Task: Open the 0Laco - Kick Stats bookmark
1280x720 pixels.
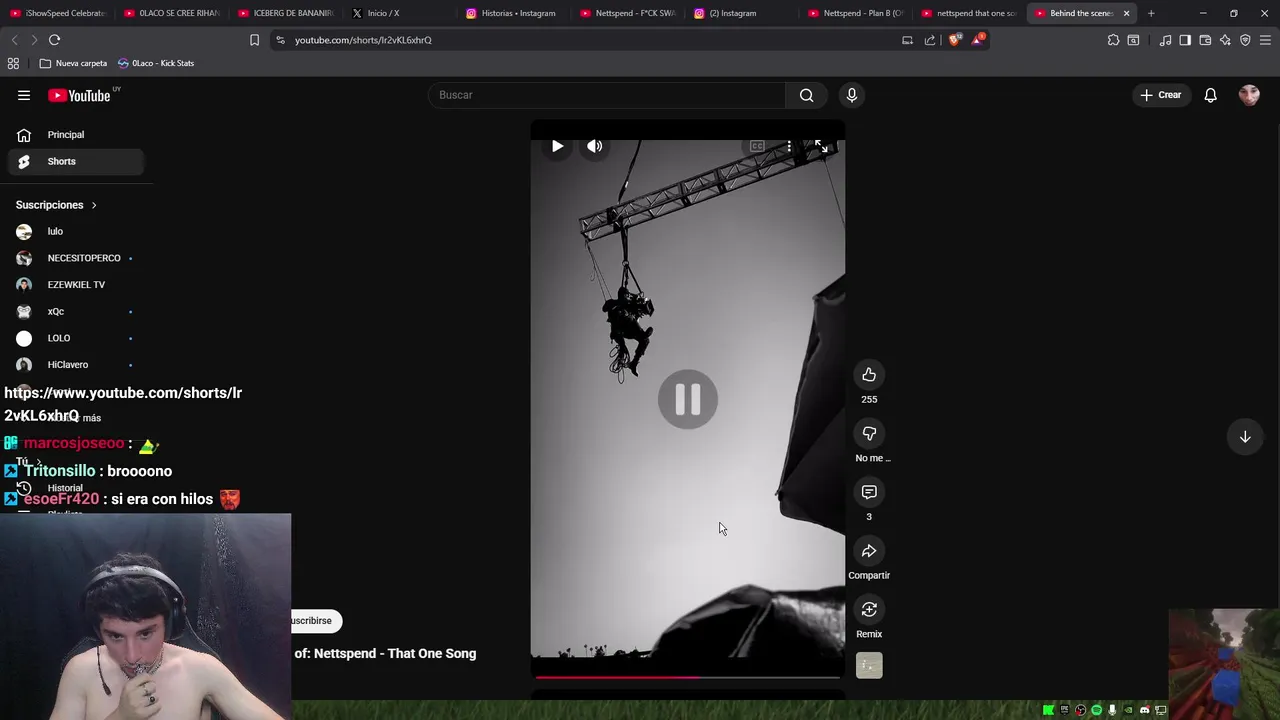Action: point(156,63)
